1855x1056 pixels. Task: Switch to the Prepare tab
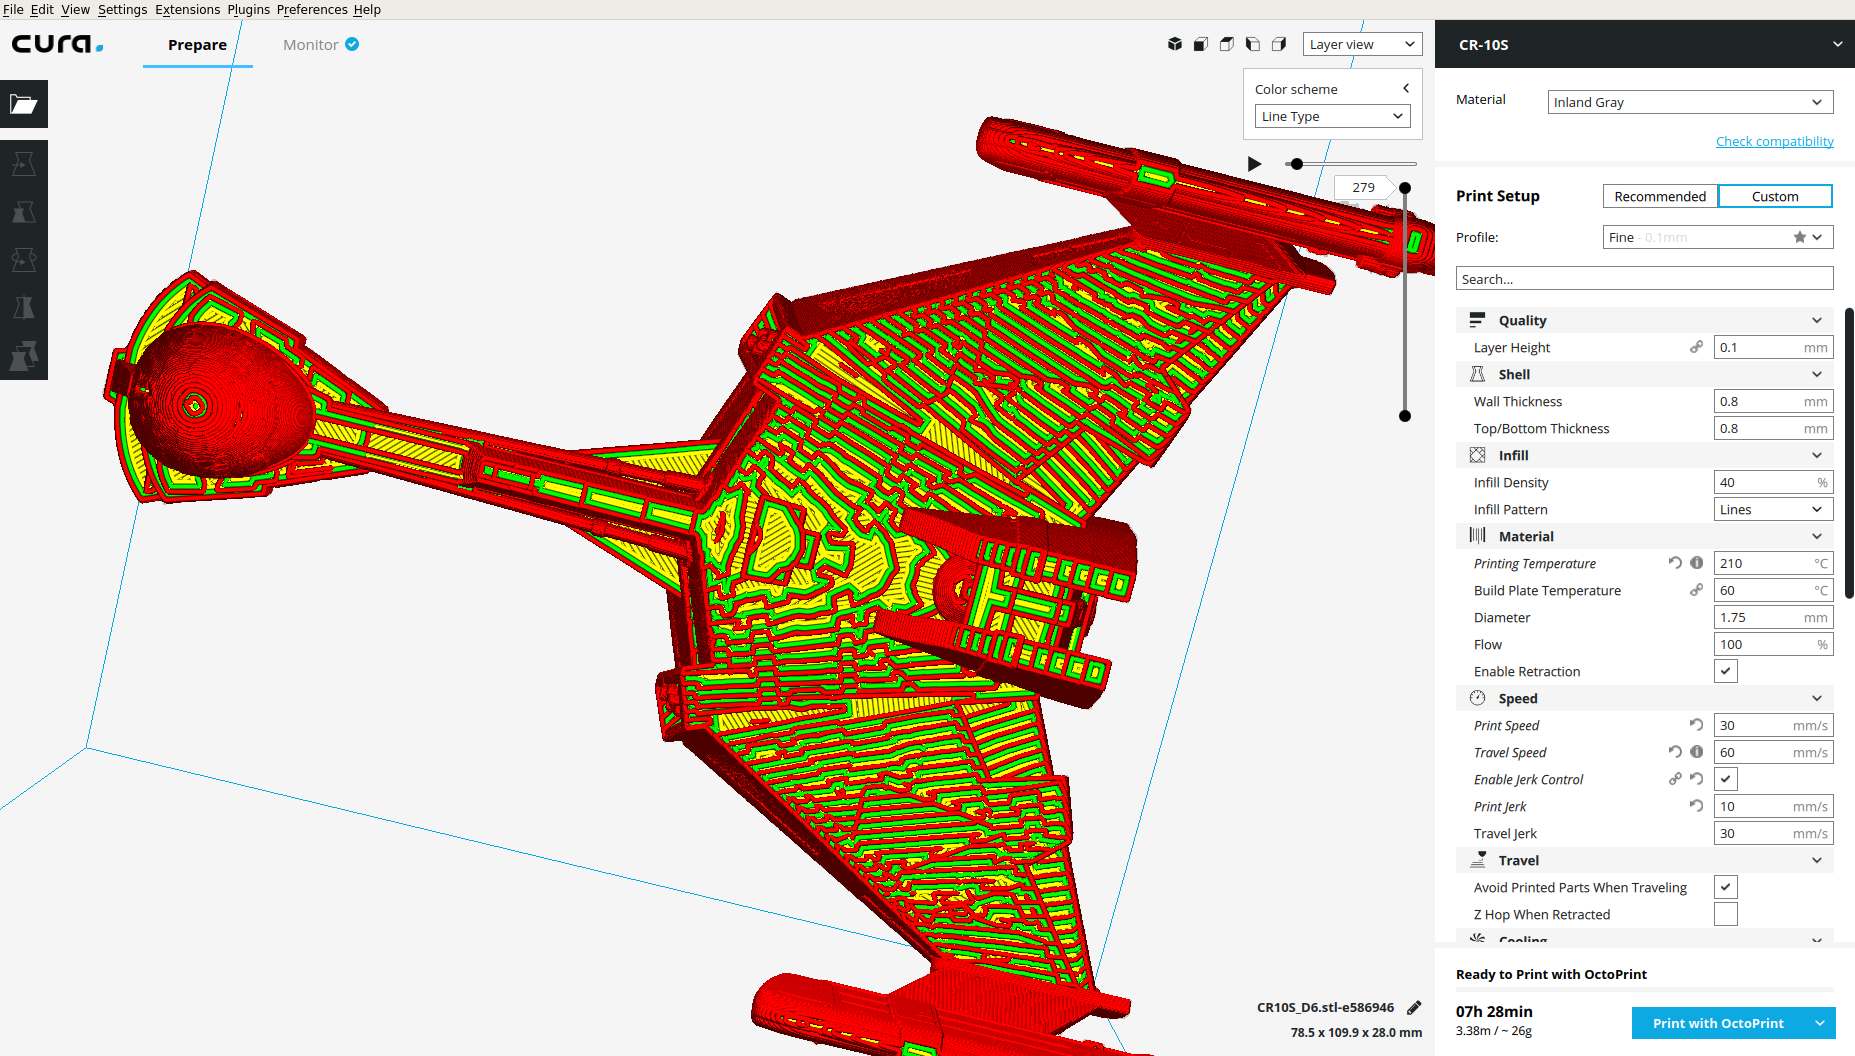pos(197,45)
